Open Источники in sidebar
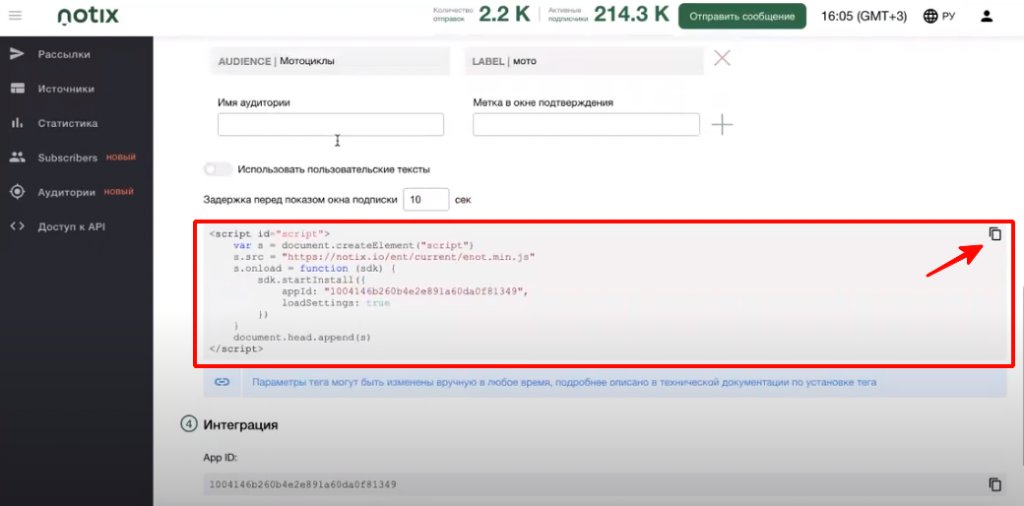The height and width of the screenshot is (506, 1024). [x=66, y=89]
